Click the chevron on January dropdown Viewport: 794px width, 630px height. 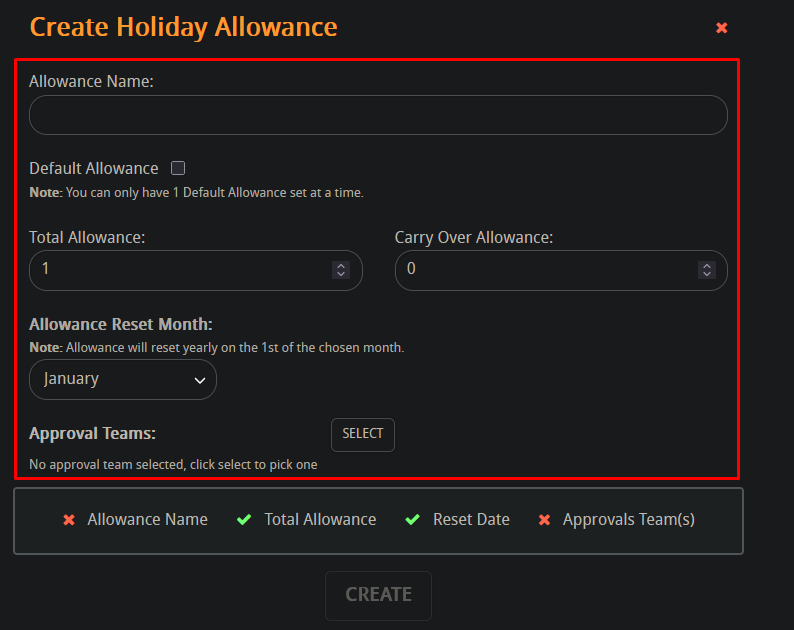tap(200, 380)
